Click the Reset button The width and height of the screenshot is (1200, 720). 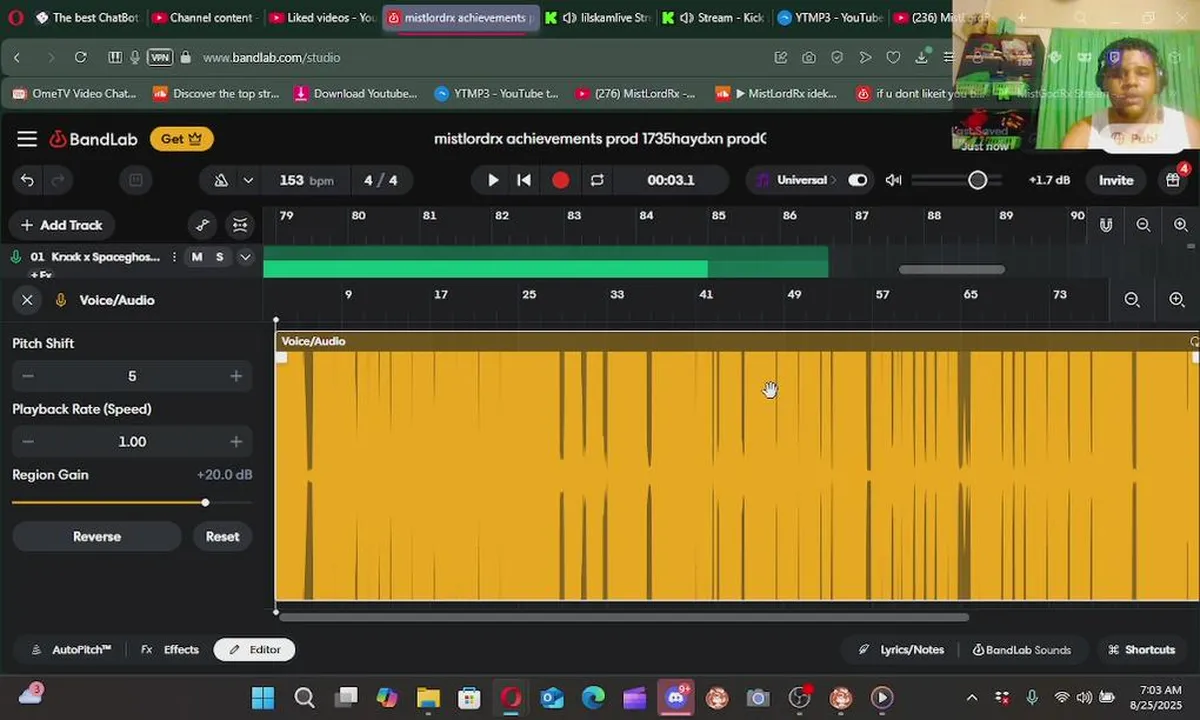[222, 536]
